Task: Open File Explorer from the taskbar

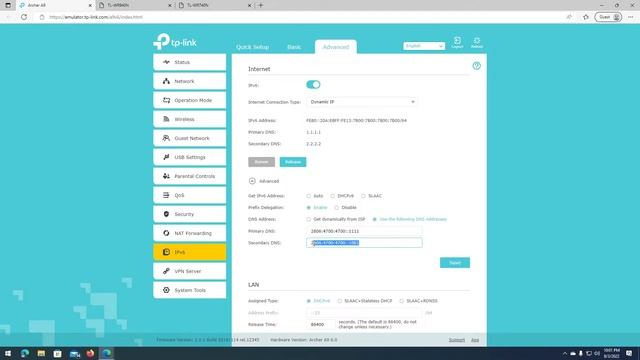Action: 41,353
